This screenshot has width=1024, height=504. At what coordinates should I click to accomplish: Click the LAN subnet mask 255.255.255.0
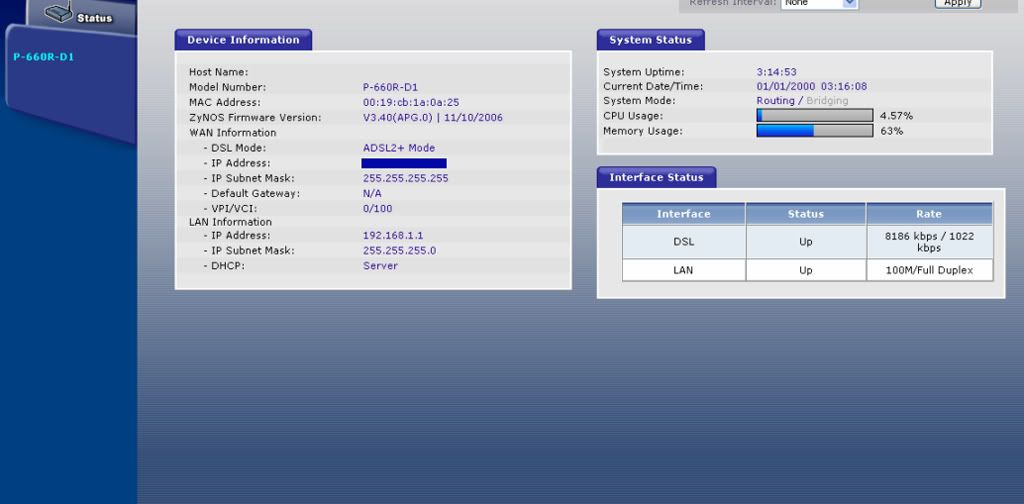tap(400, 251)
